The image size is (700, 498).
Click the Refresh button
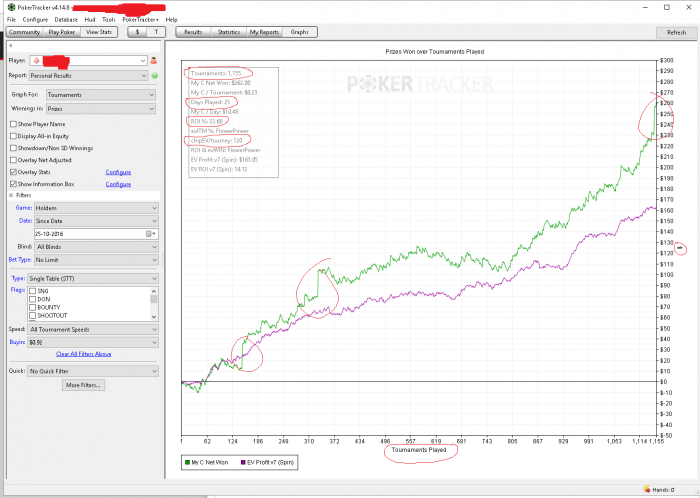tap(676, 33)
